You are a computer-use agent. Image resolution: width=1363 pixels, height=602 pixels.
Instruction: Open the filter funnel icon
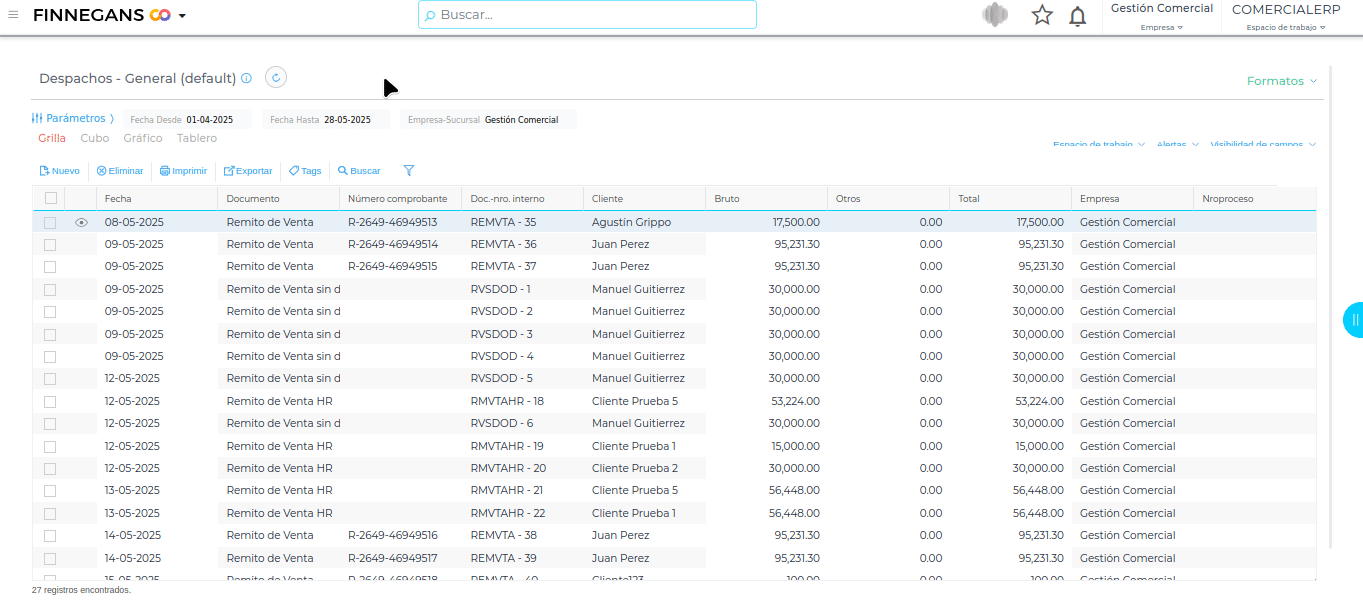pos(408,171)
